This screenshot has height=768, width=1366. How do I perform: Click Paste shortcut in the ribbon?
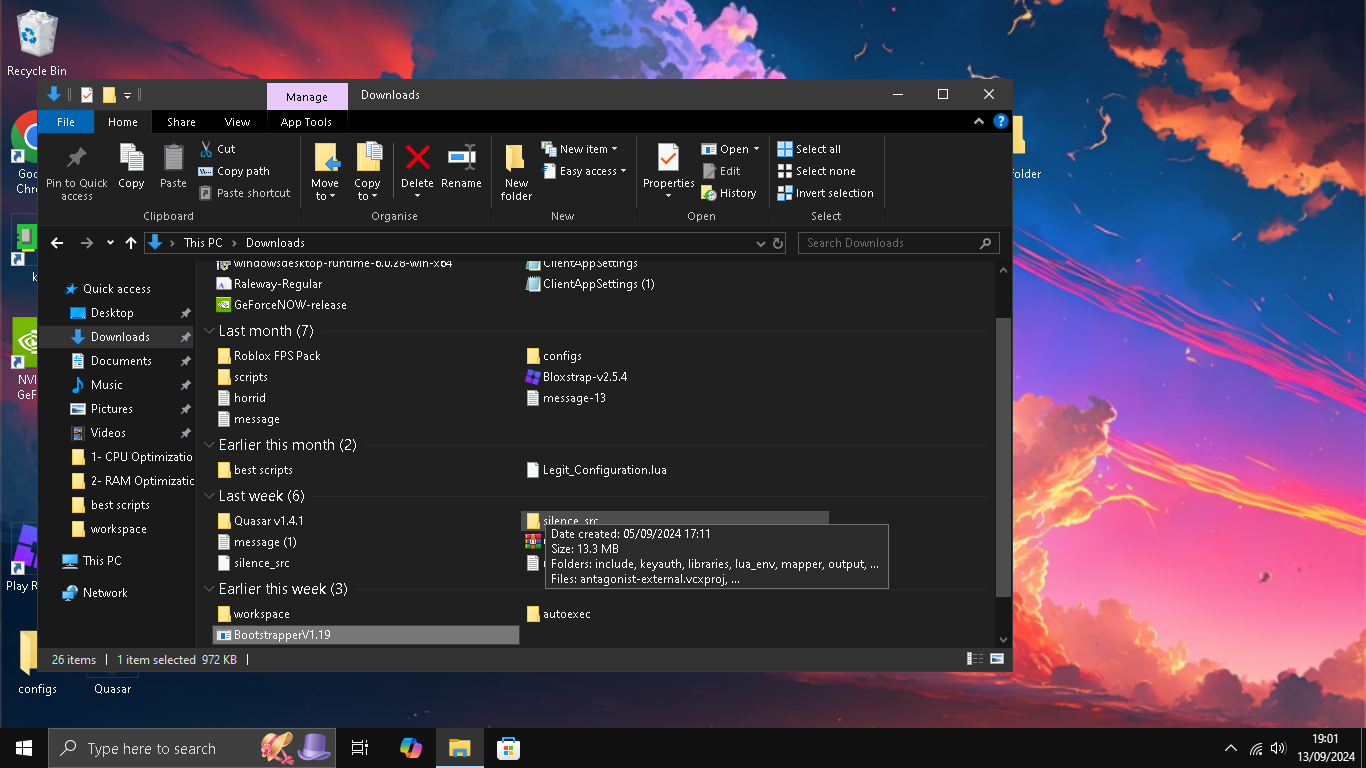coord(244,193)
